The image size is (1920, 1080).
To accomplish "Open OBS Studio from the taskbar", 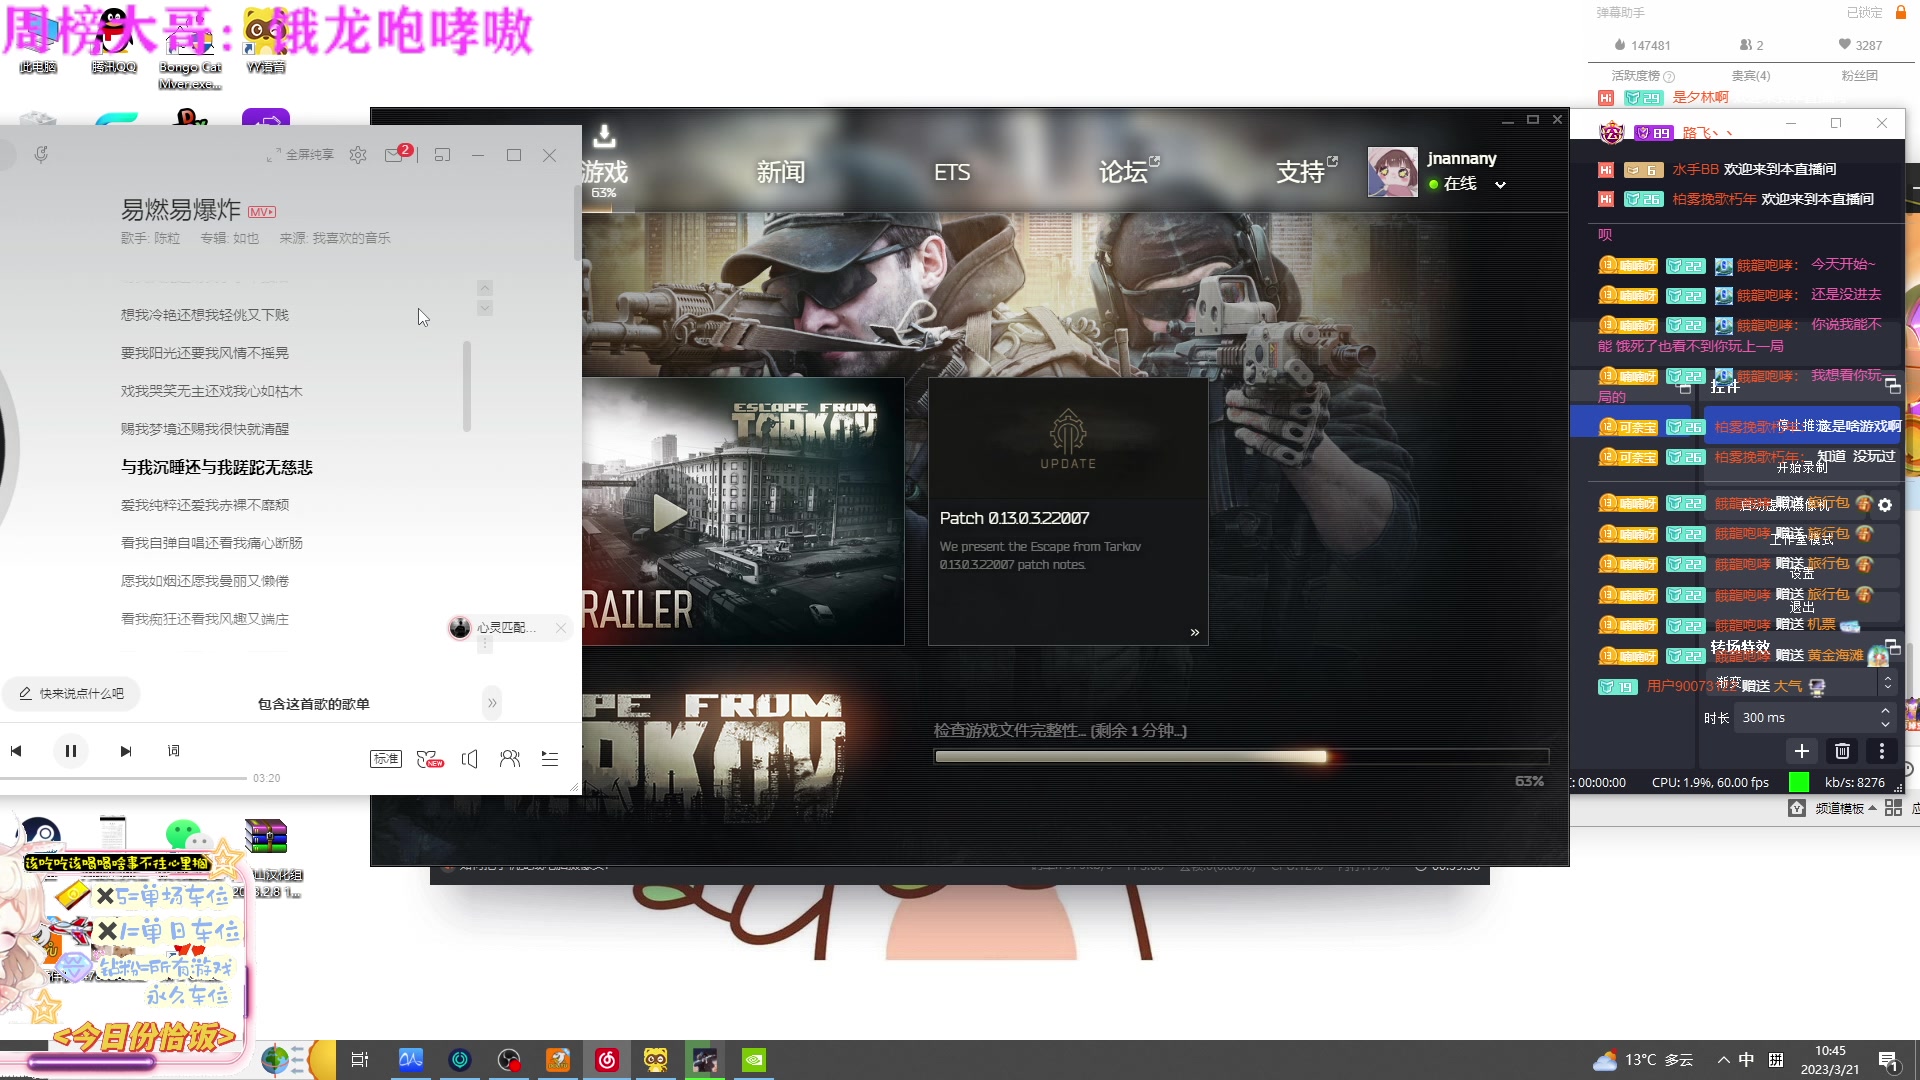I will 509,1060.
